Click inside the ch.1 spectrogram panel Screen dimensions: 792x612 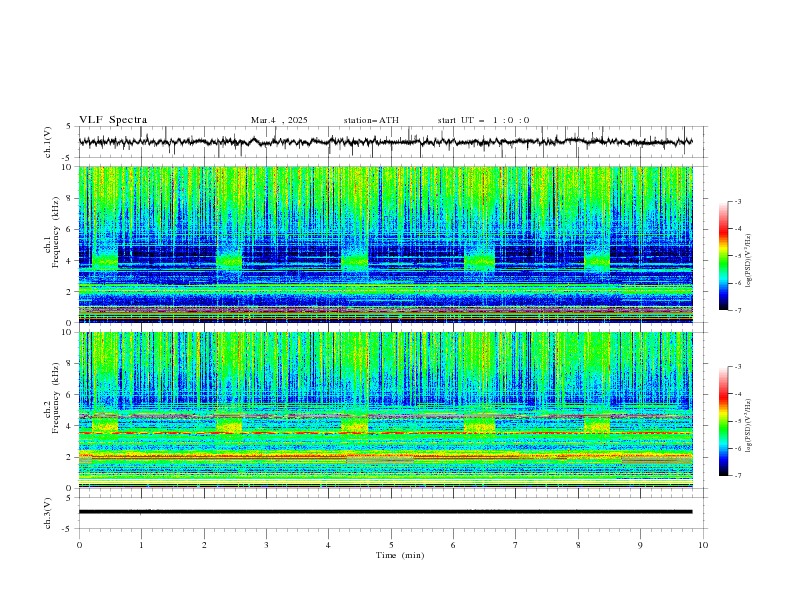point(386,244)
